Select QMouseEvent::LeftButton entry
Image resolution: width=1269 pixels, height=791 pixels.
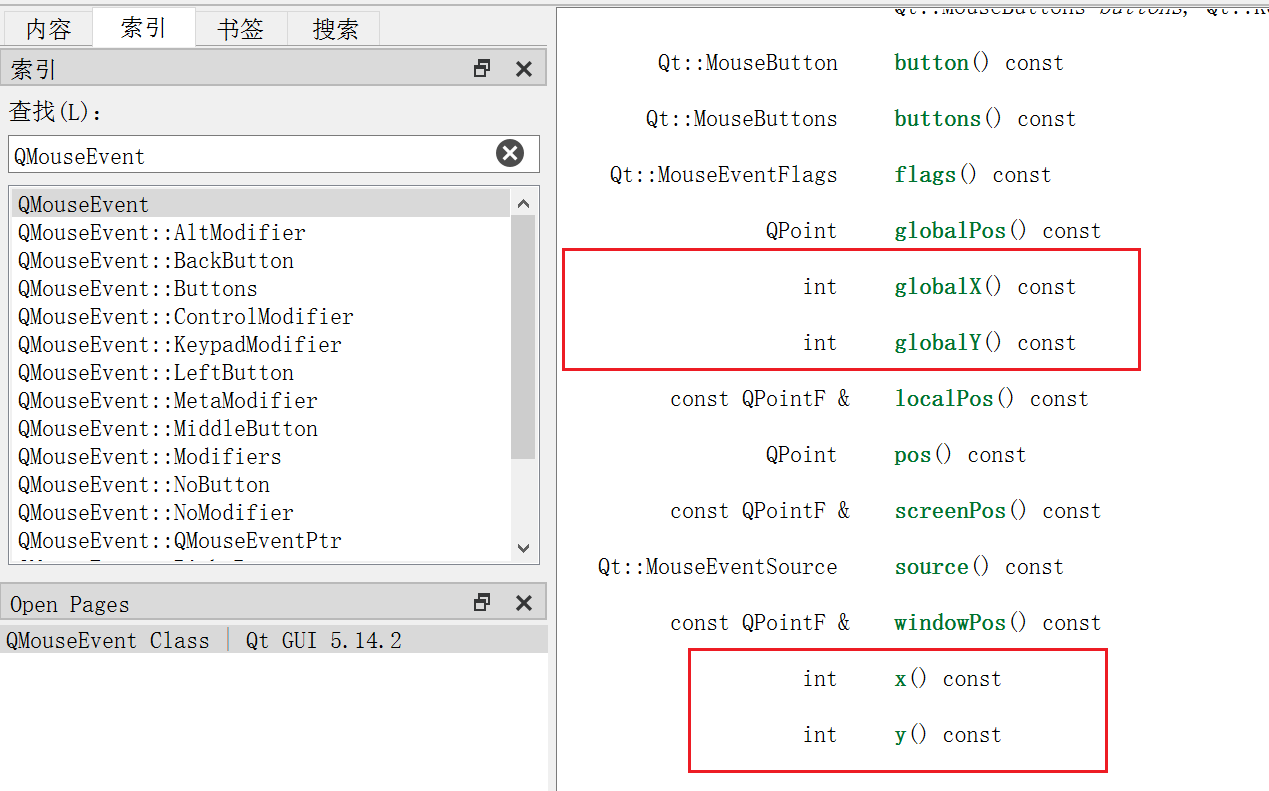(x=156, y=372)
